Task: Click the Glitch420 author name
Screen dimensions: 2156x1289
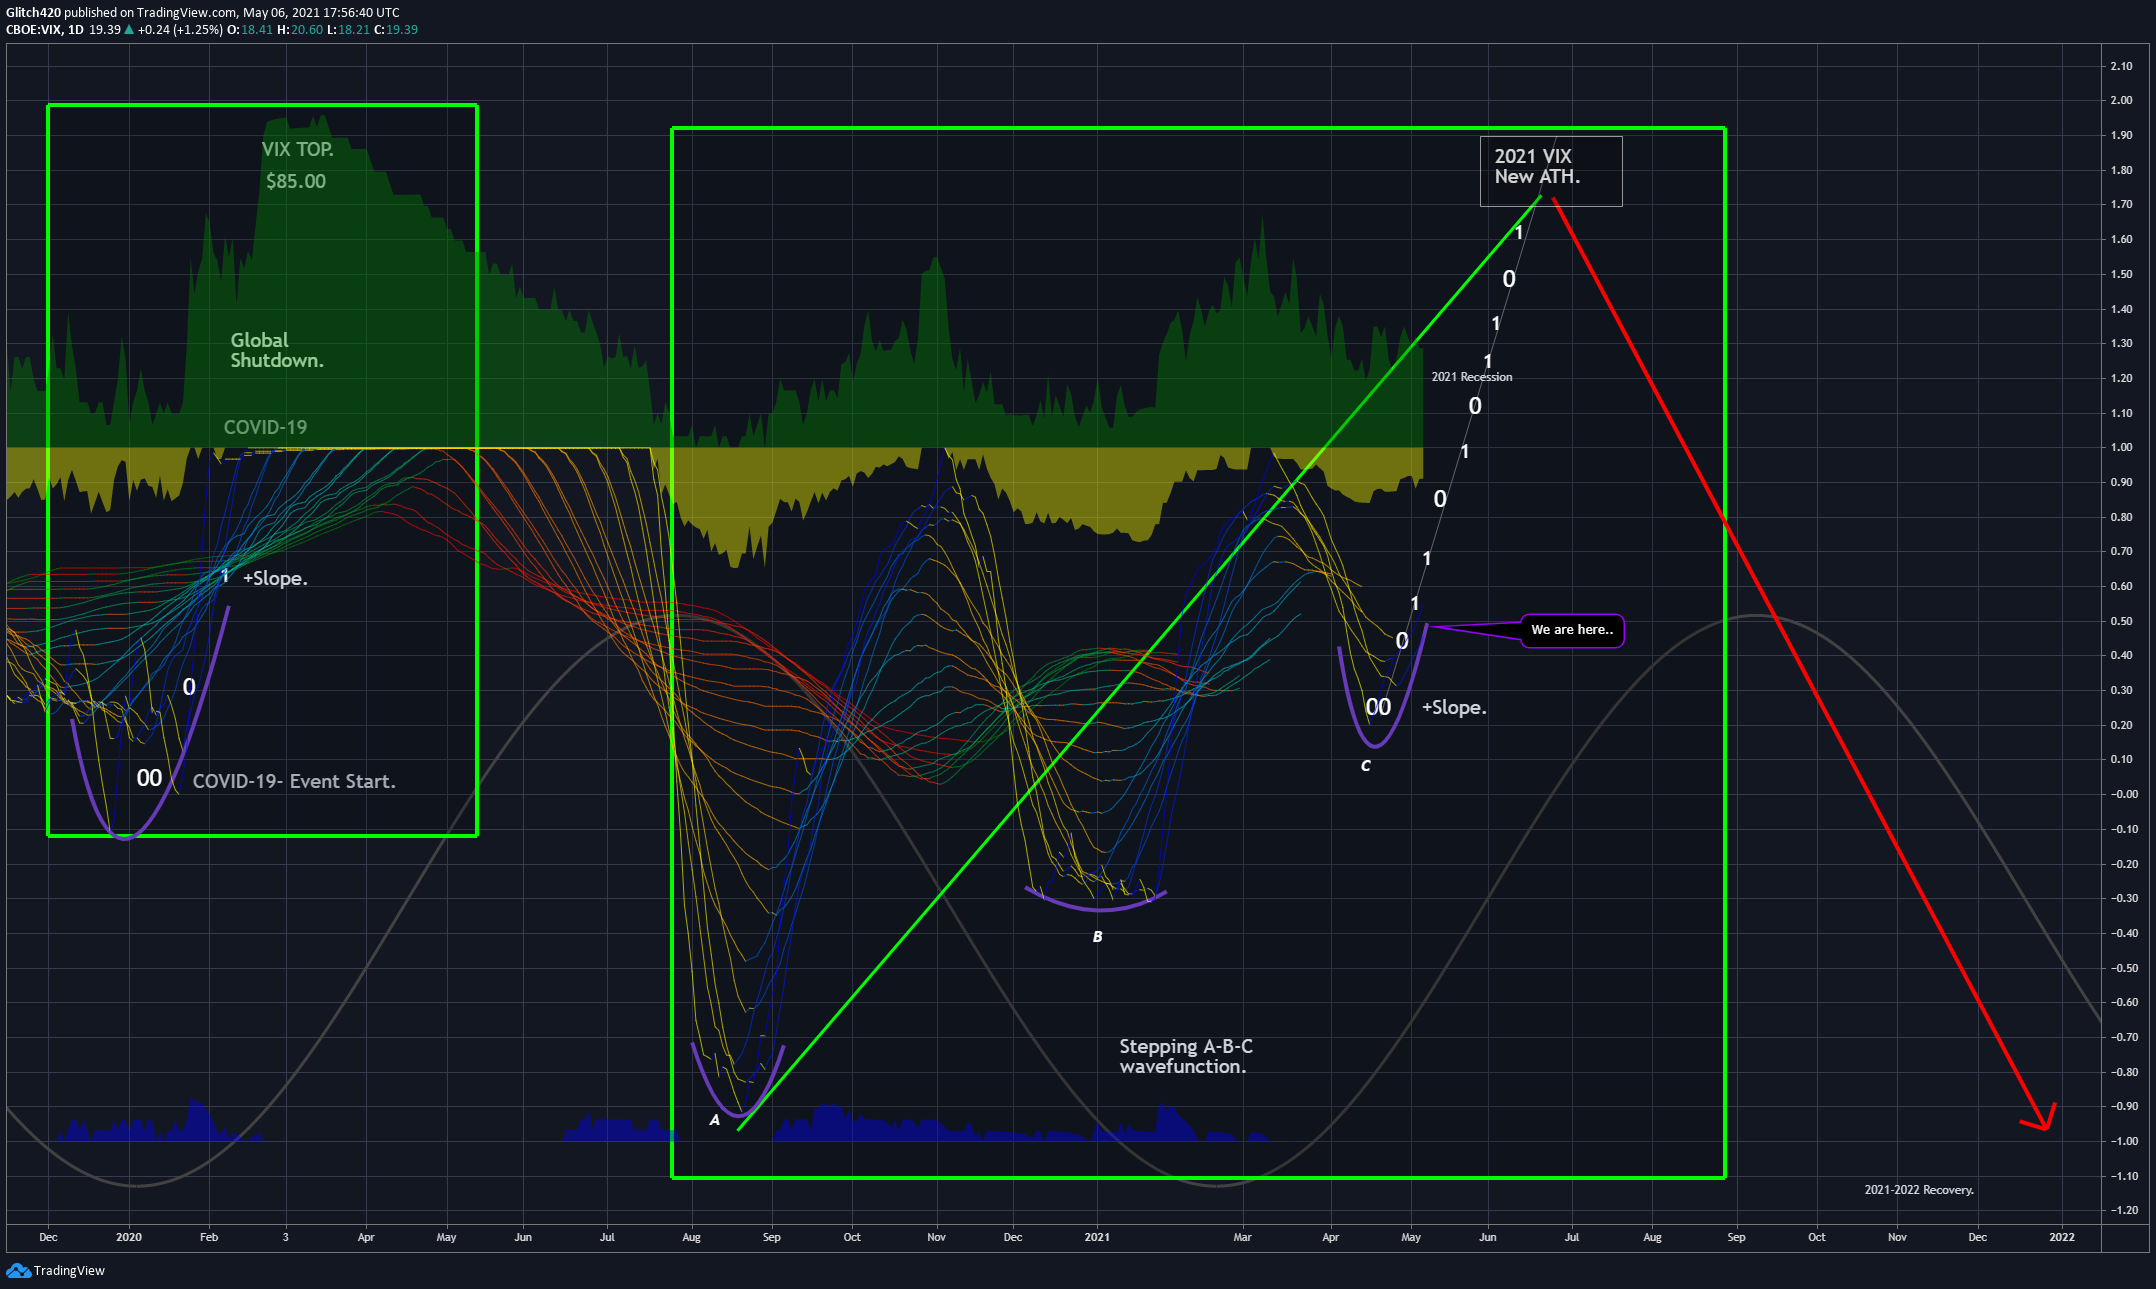Action: point(33,13)
